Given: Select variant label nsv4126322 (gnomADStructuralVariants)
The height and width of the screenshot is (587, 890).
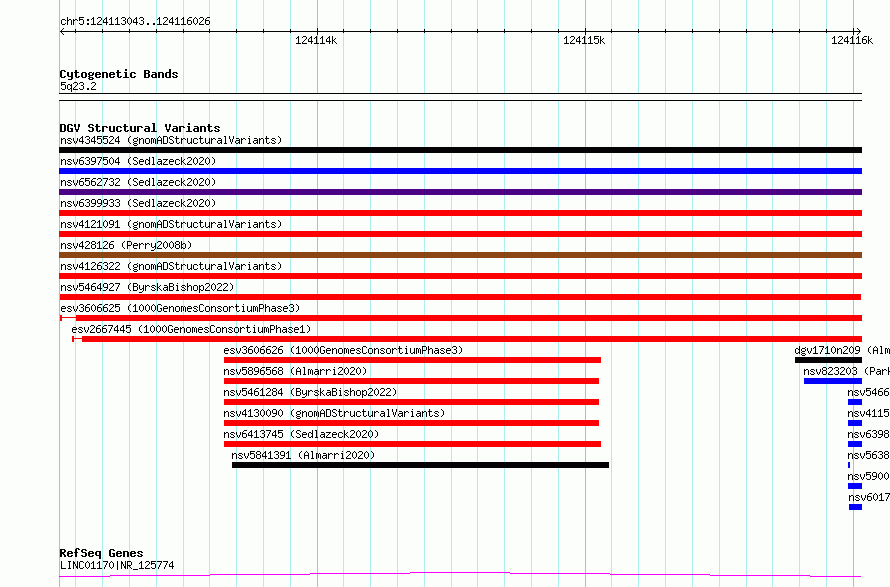Looking at the screenshot, I should tap(171, 266).
